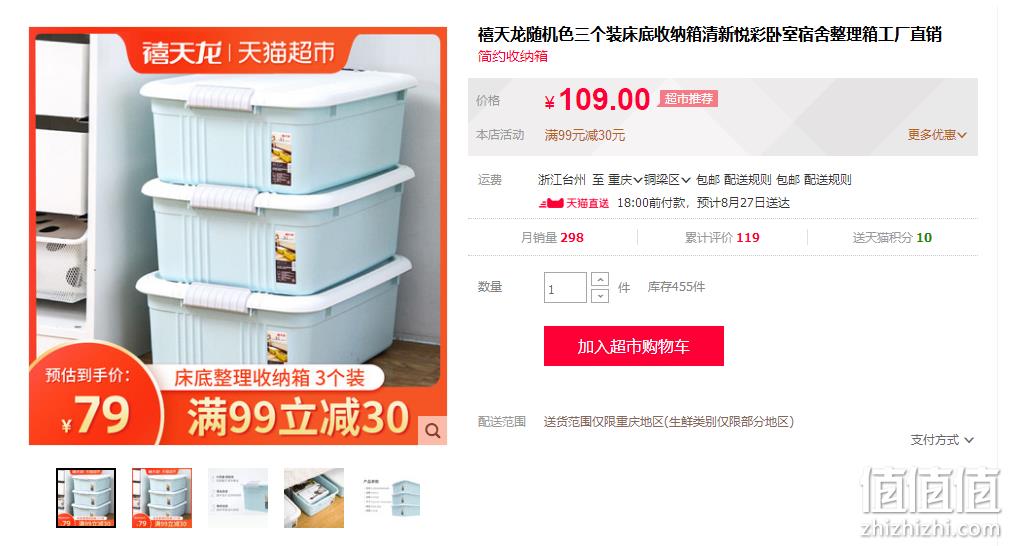Select the third thumbnail with feature text

(238, 498)
